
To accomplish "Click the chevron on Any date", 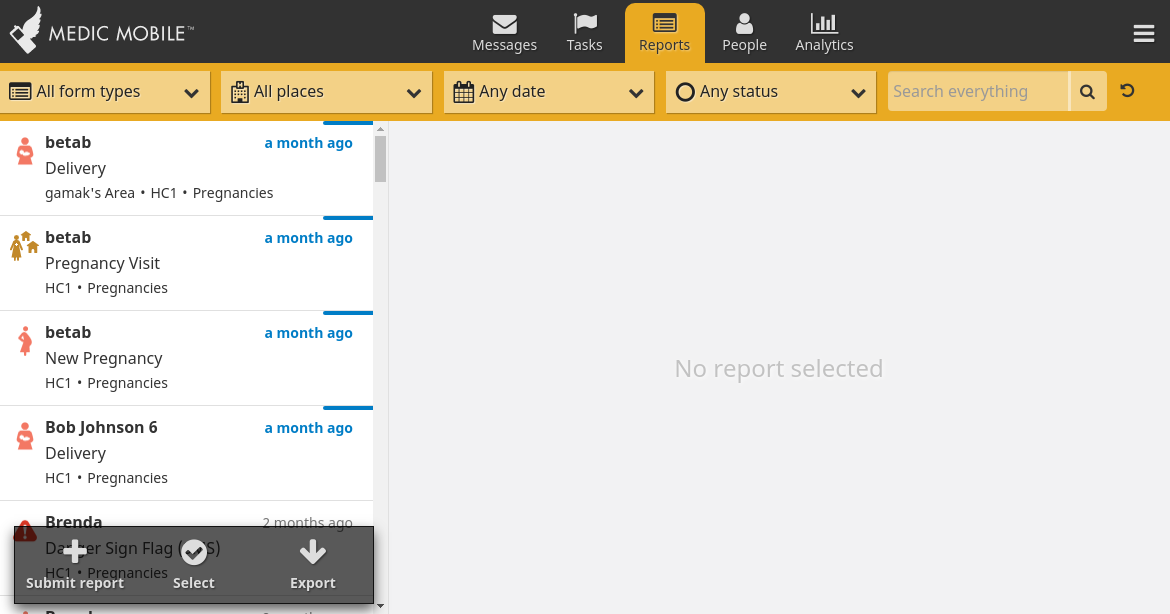I will point(636,93).
